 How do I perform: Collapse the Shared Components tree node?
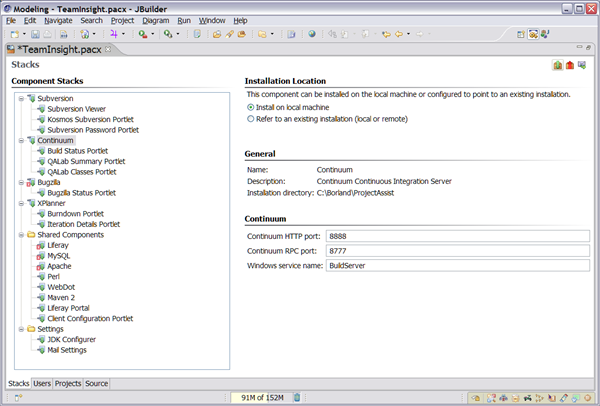[20, 235]
